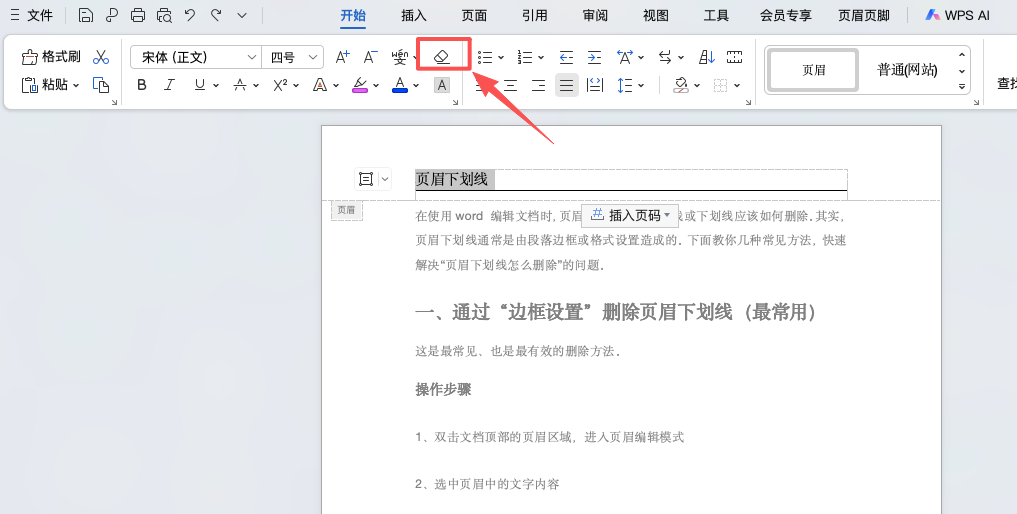
Task: Expand the styles gallery fully
Action: click(x=962, y=86)
